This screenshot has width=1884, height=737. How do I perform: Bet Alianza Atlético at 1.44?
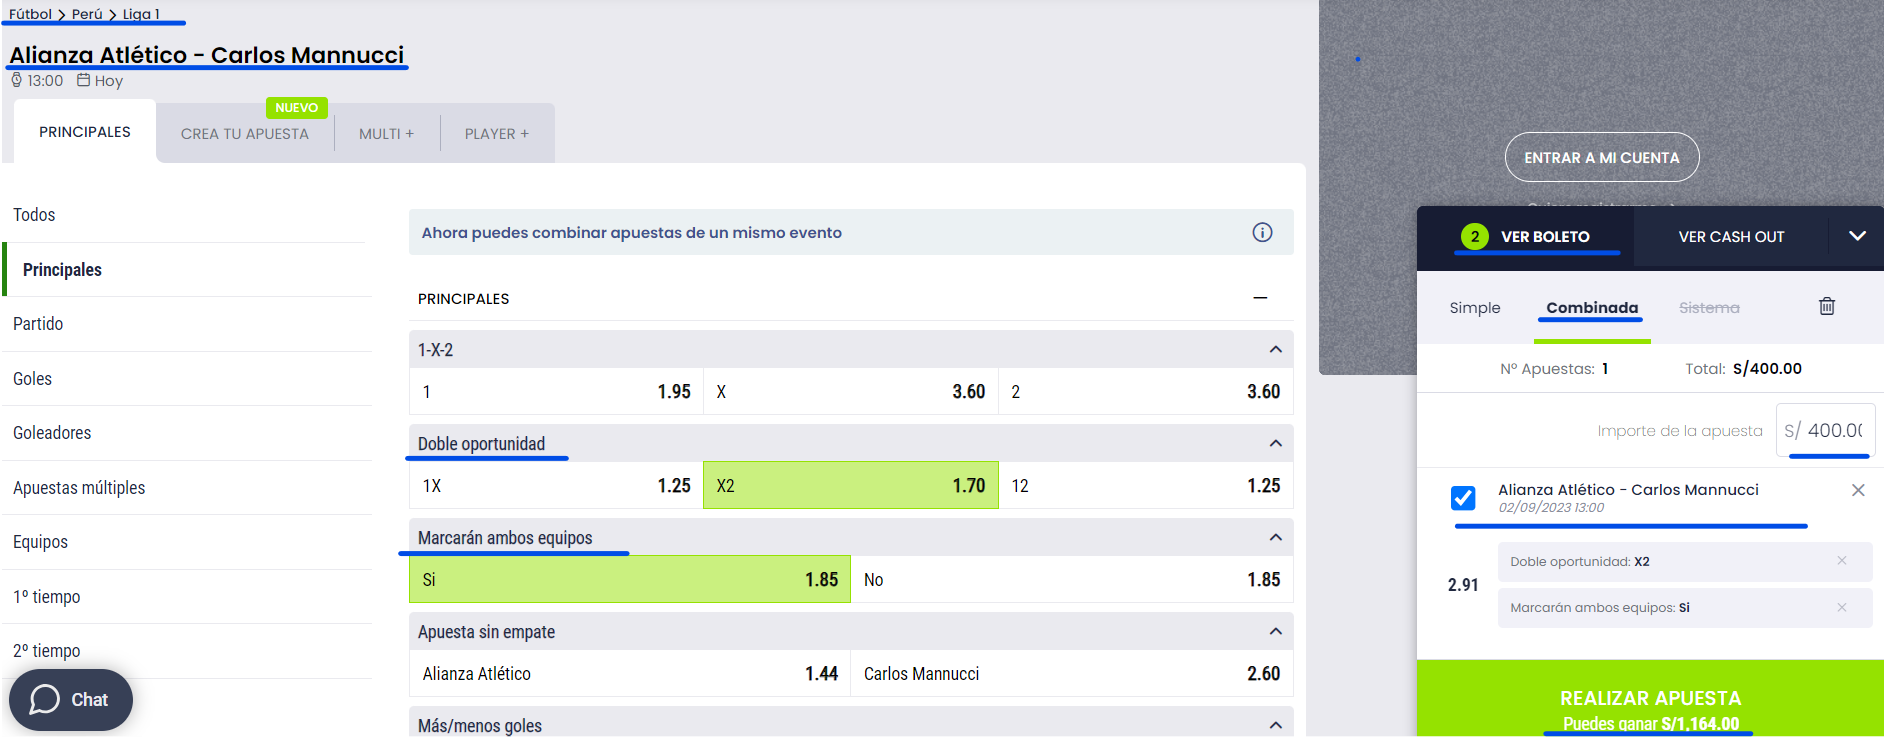[x=630, y=674]
